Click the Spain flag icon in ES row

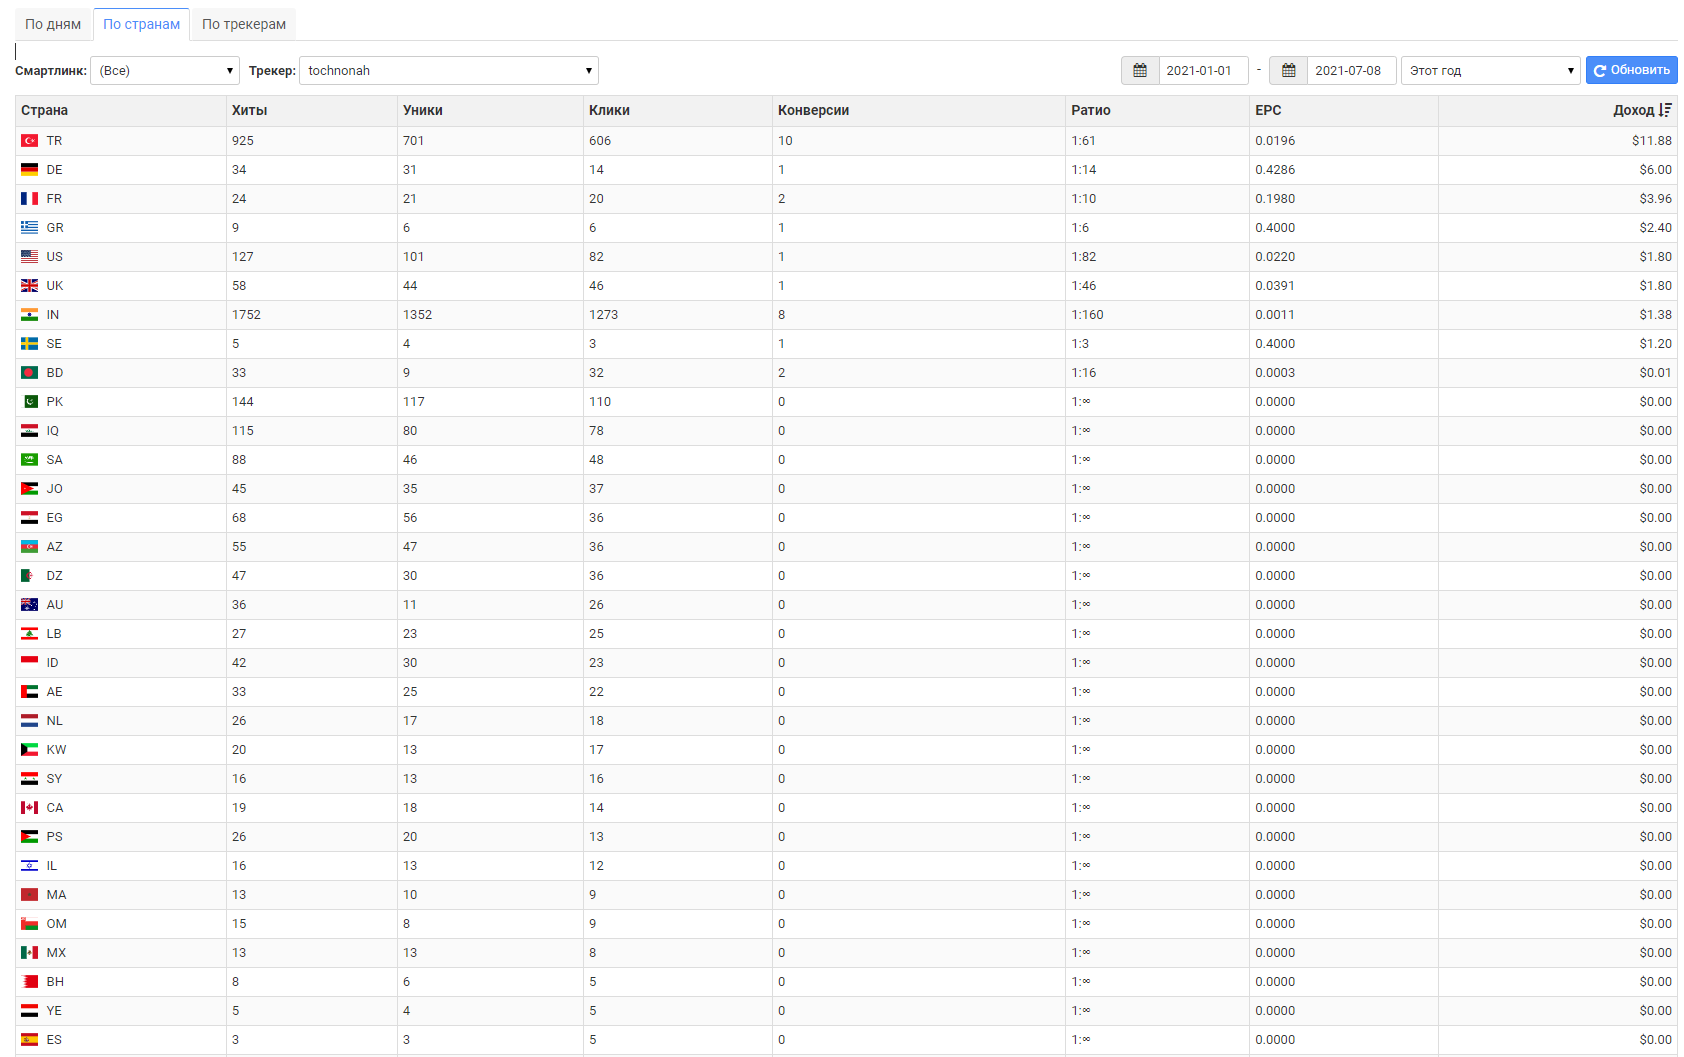30,1040
